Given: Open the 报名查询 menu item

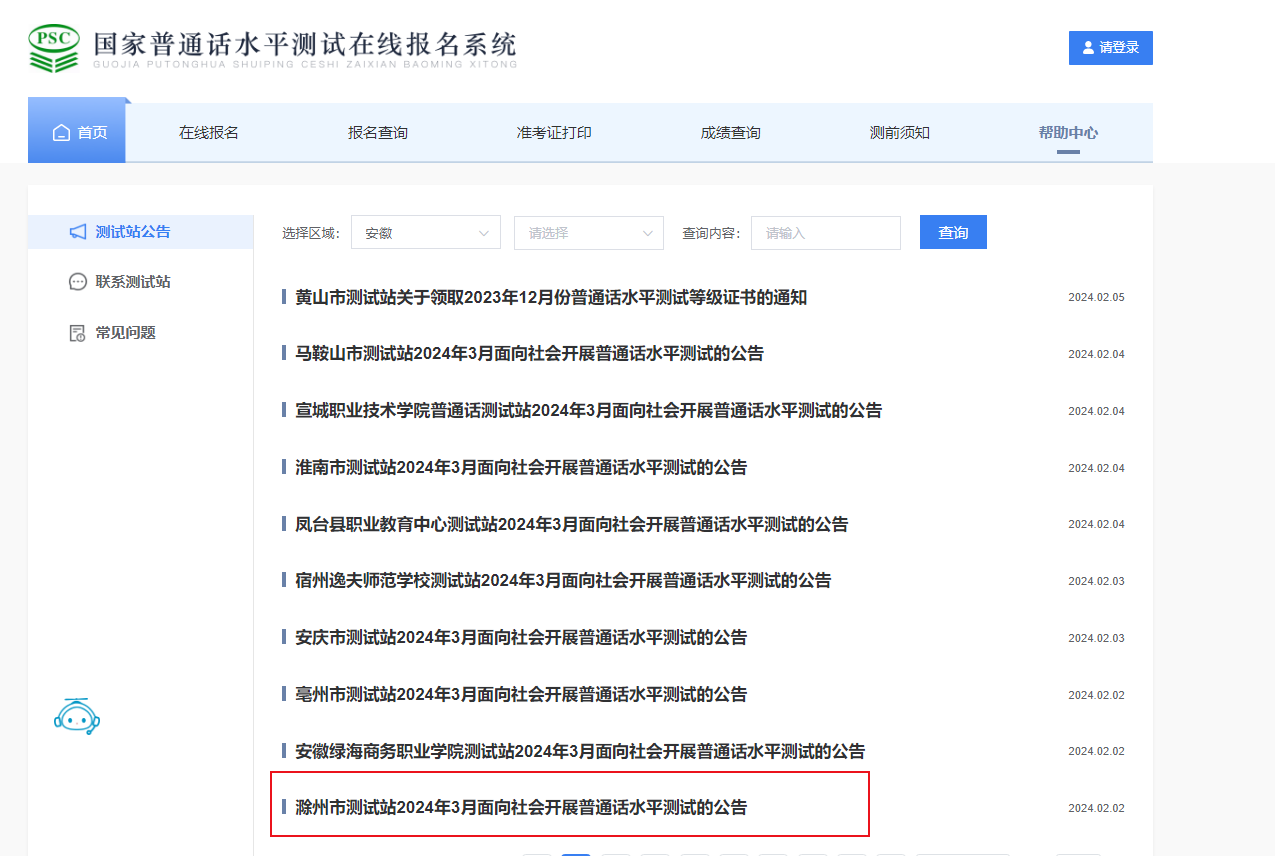Looking at the screenshot, I should pos(378,133).
